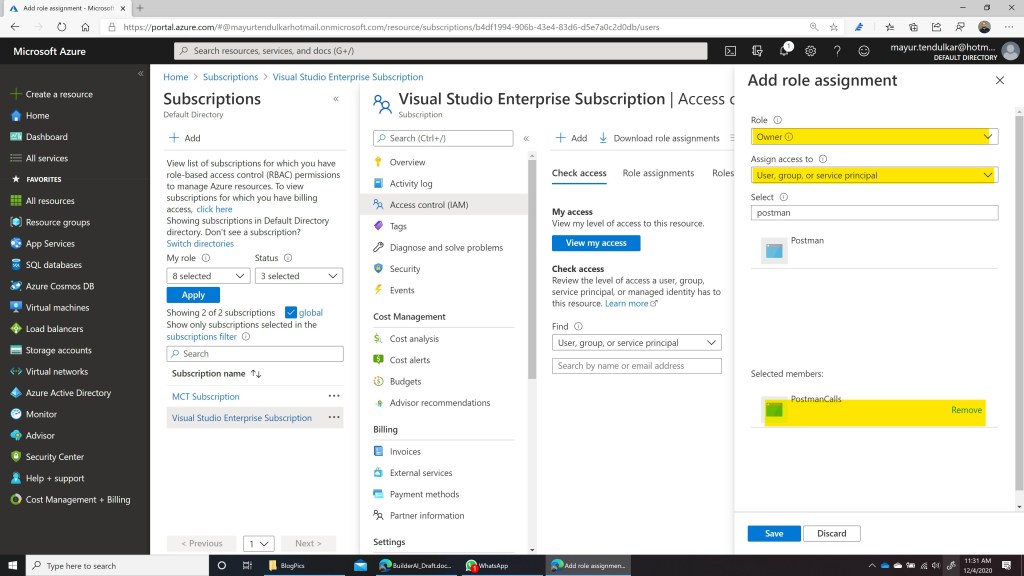Click Save to confirm role assignment
Image resolution: width=1024 pixels, height=576 pixels.
click(x=774, y=533)
